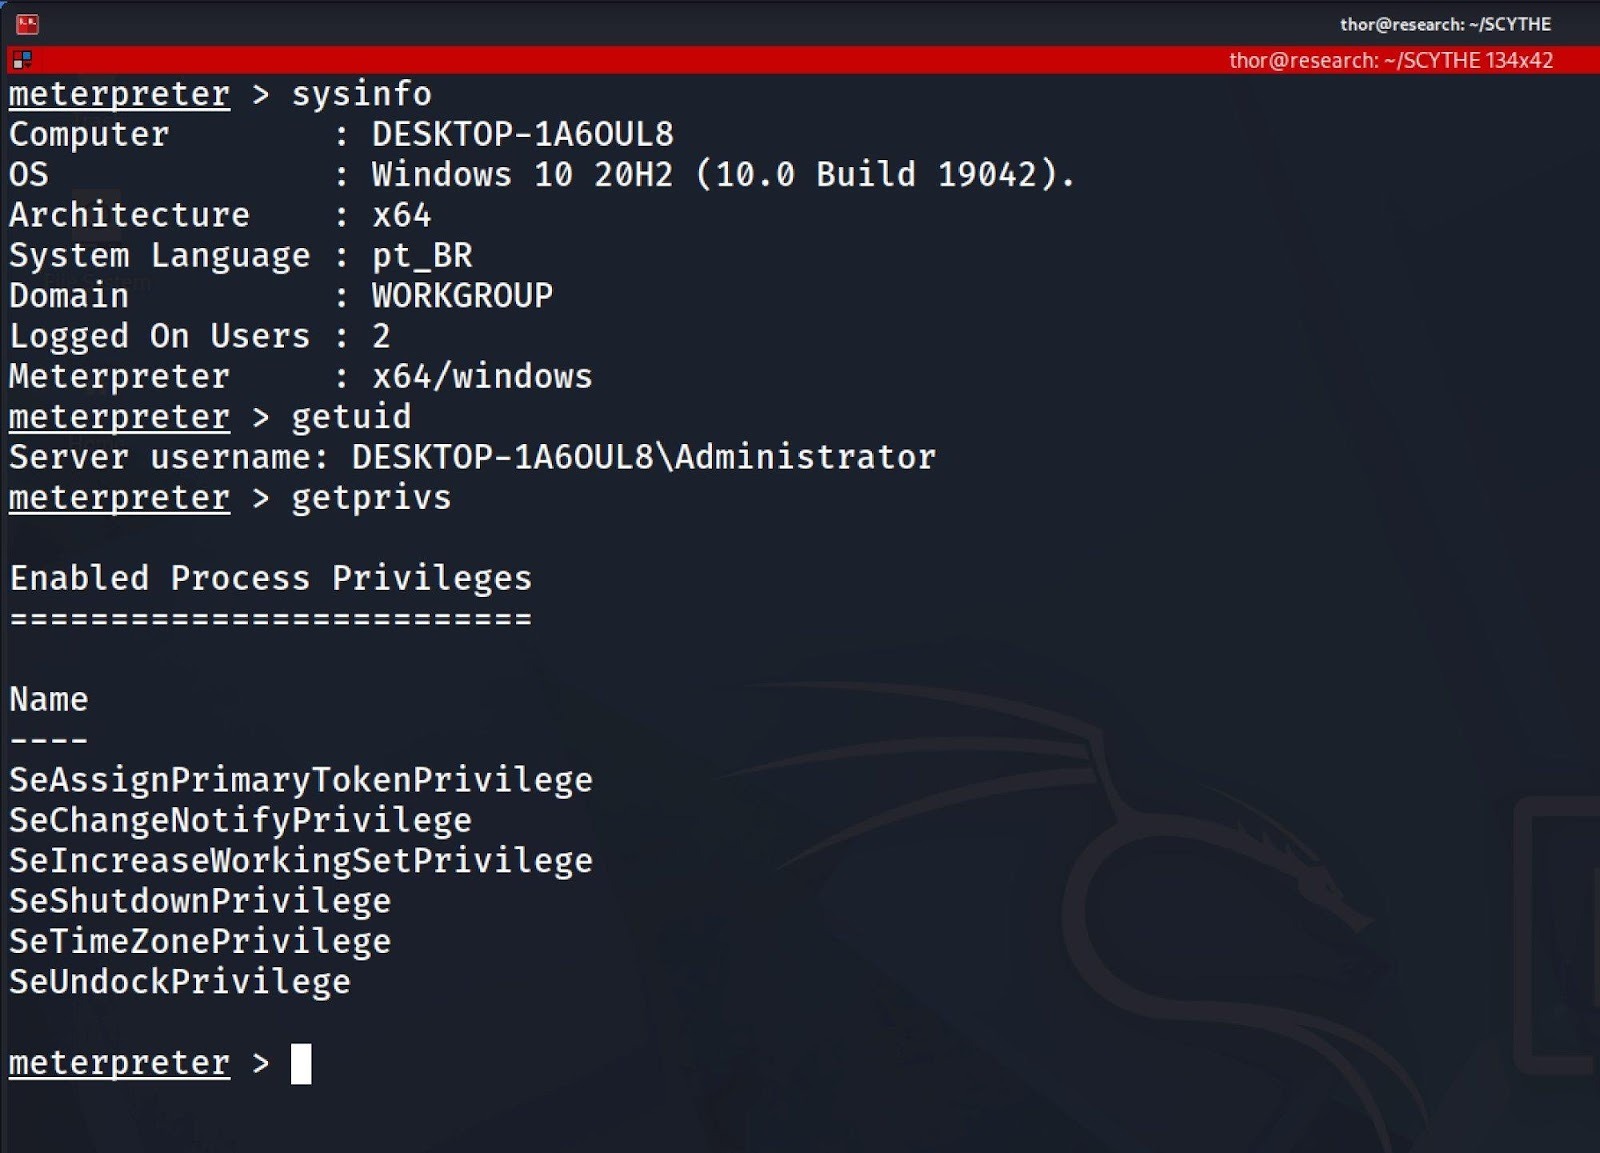Click the Windows 10 20H2 OS line
Screen dimensions: 1600x1153
(722, 175)
